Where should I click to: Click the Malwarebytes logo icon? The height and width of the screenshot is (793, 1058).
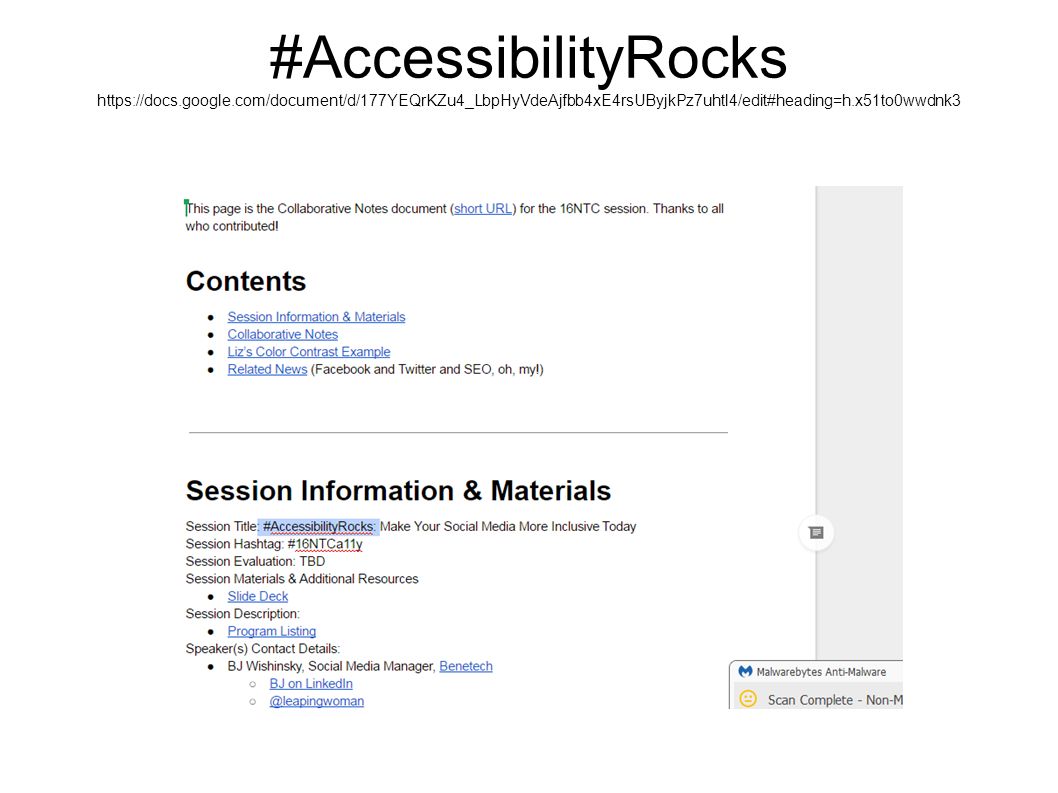tap(745, 672)
